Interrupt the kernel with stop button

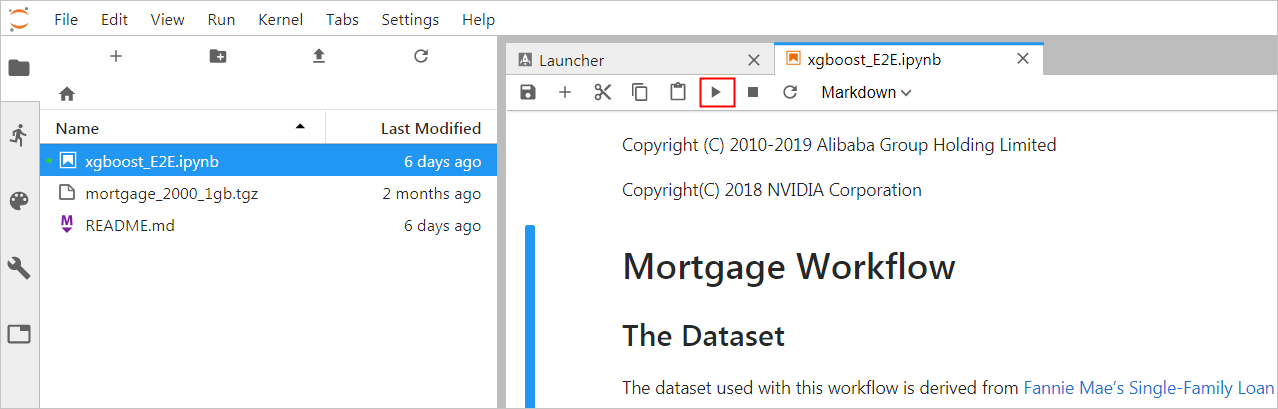[x=753, y=92]
